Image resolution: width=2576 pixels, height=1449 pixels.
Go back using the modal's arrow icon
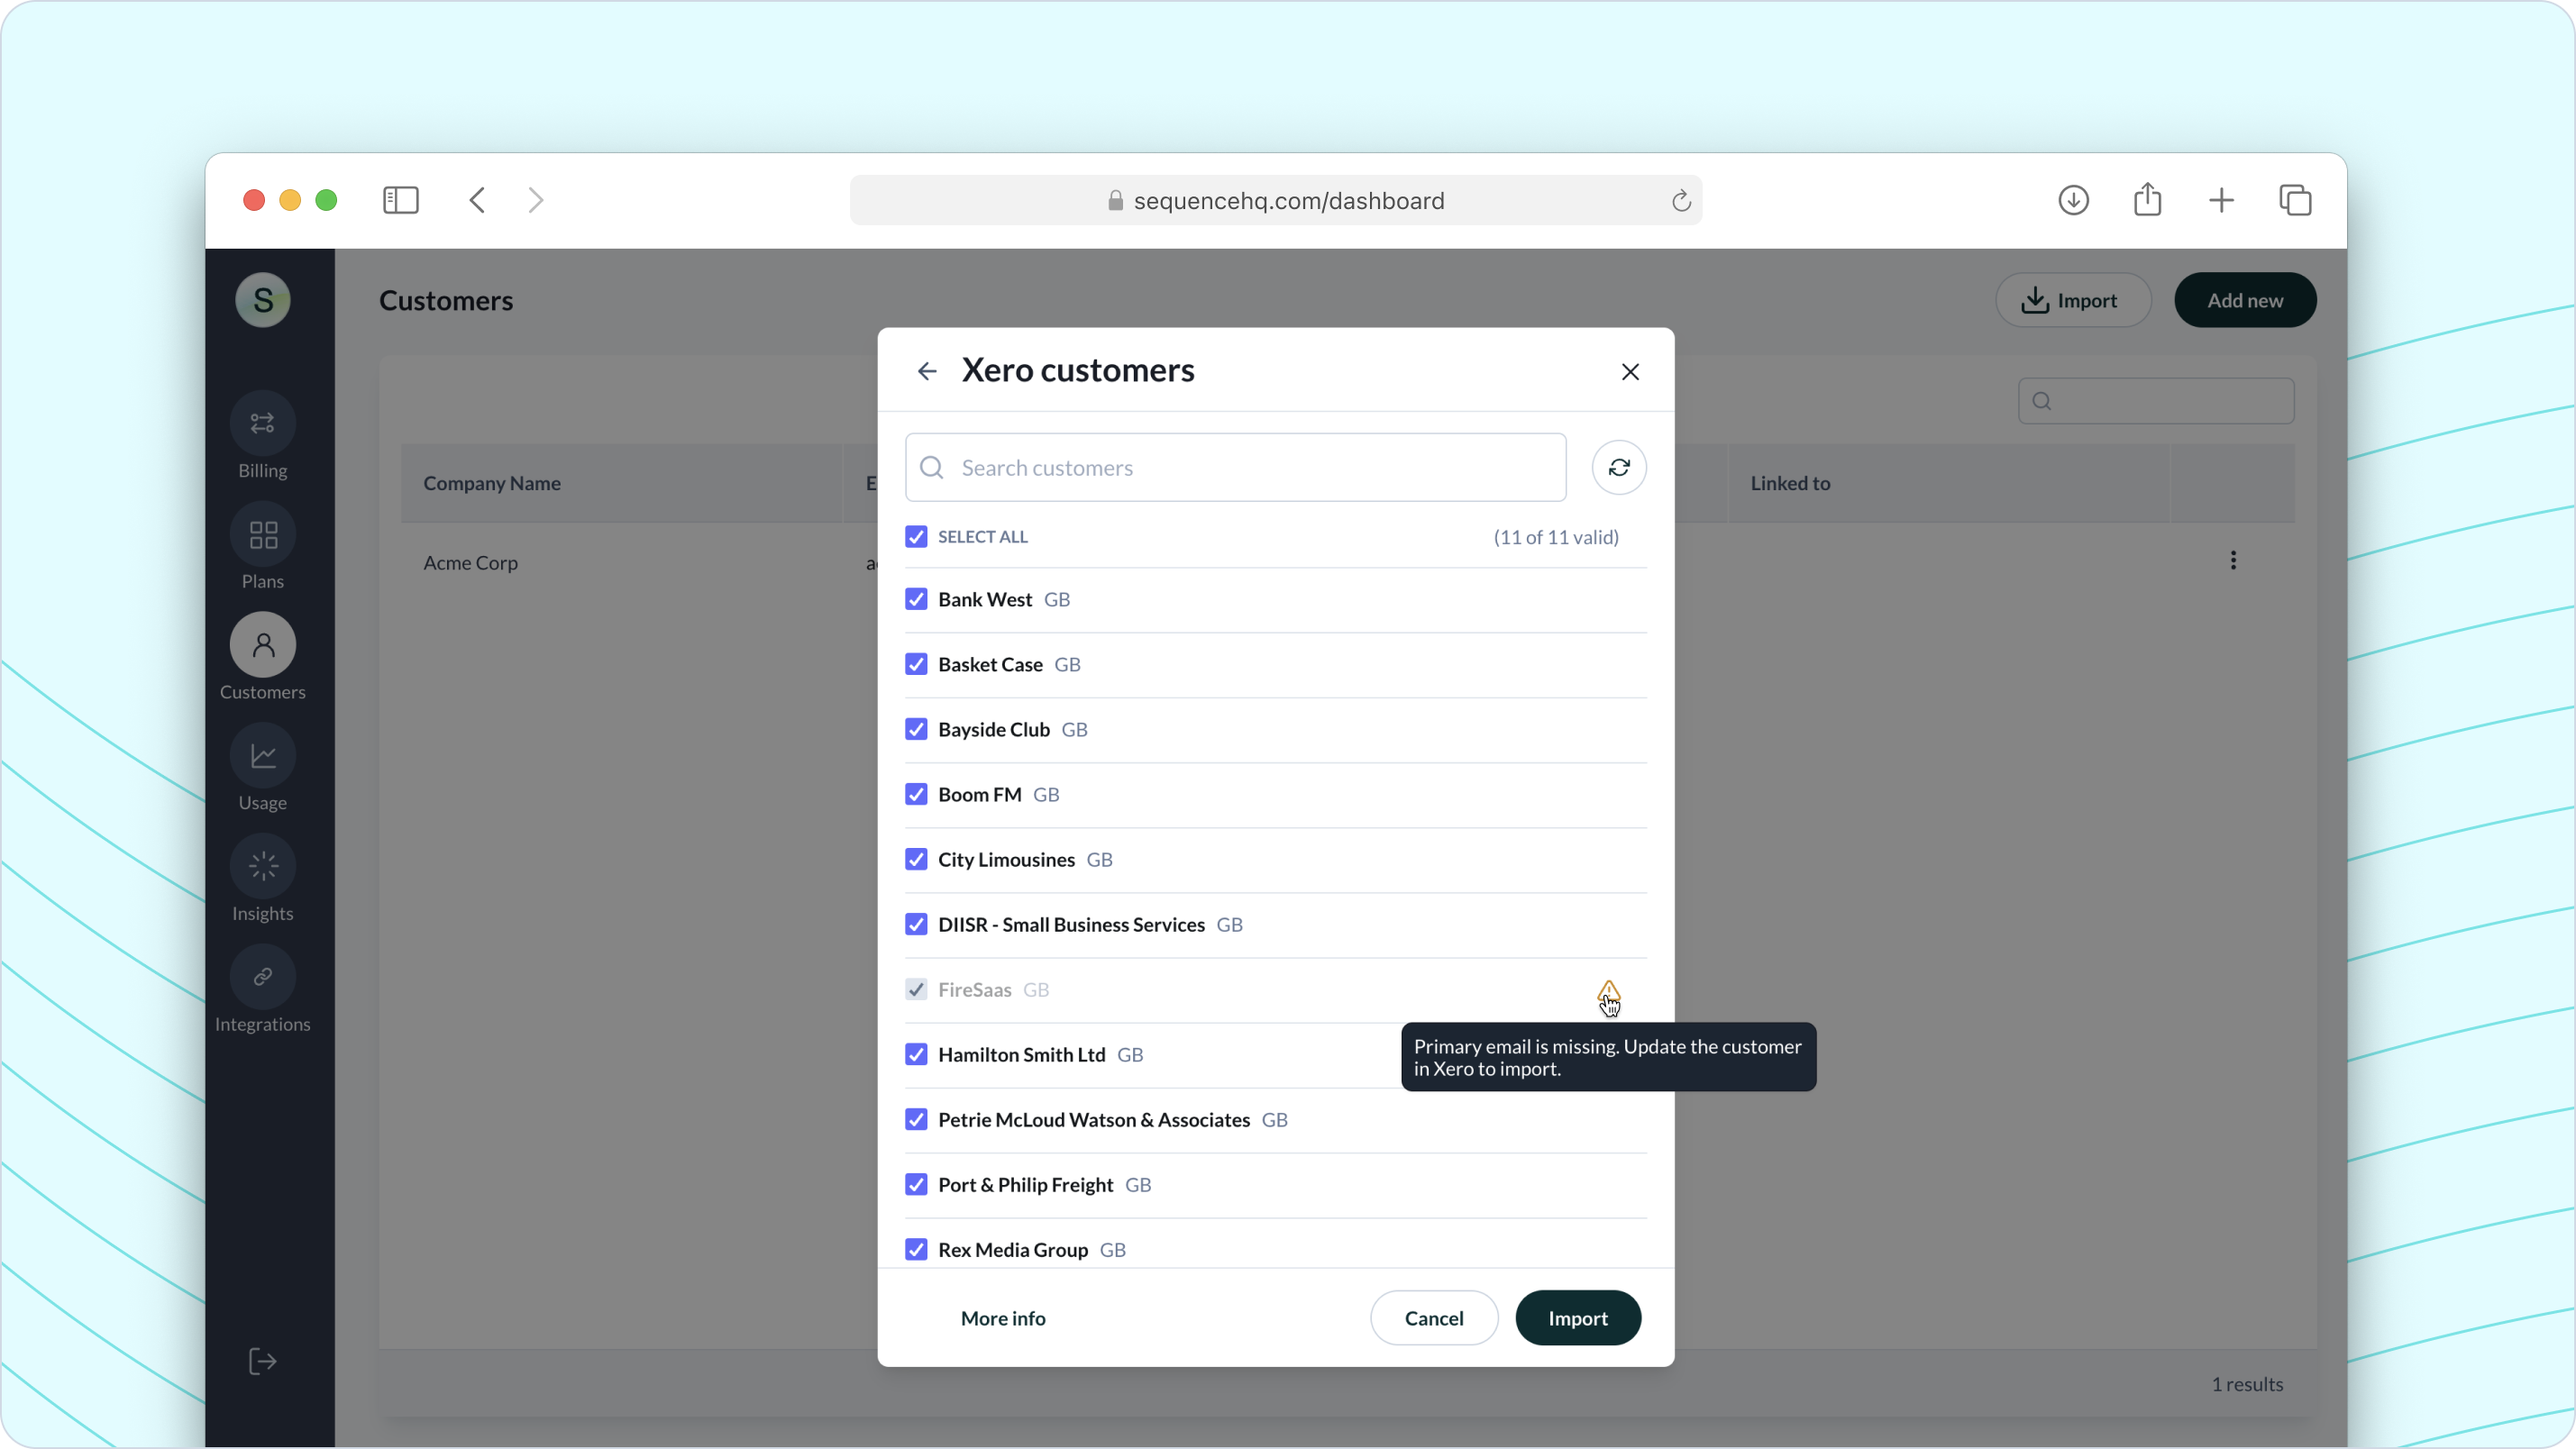926,371
